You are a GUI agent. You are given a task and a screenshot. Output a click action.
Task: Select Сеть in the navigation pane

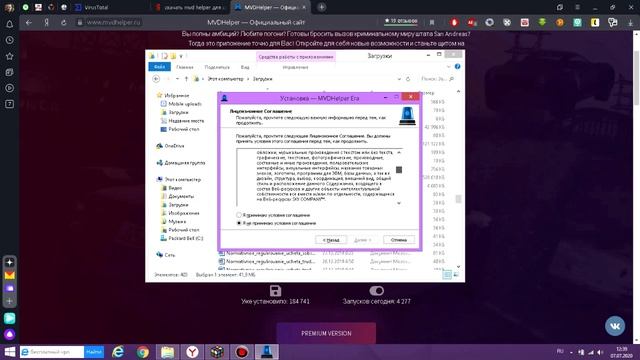pyautogui.click(x=169, y=255)
